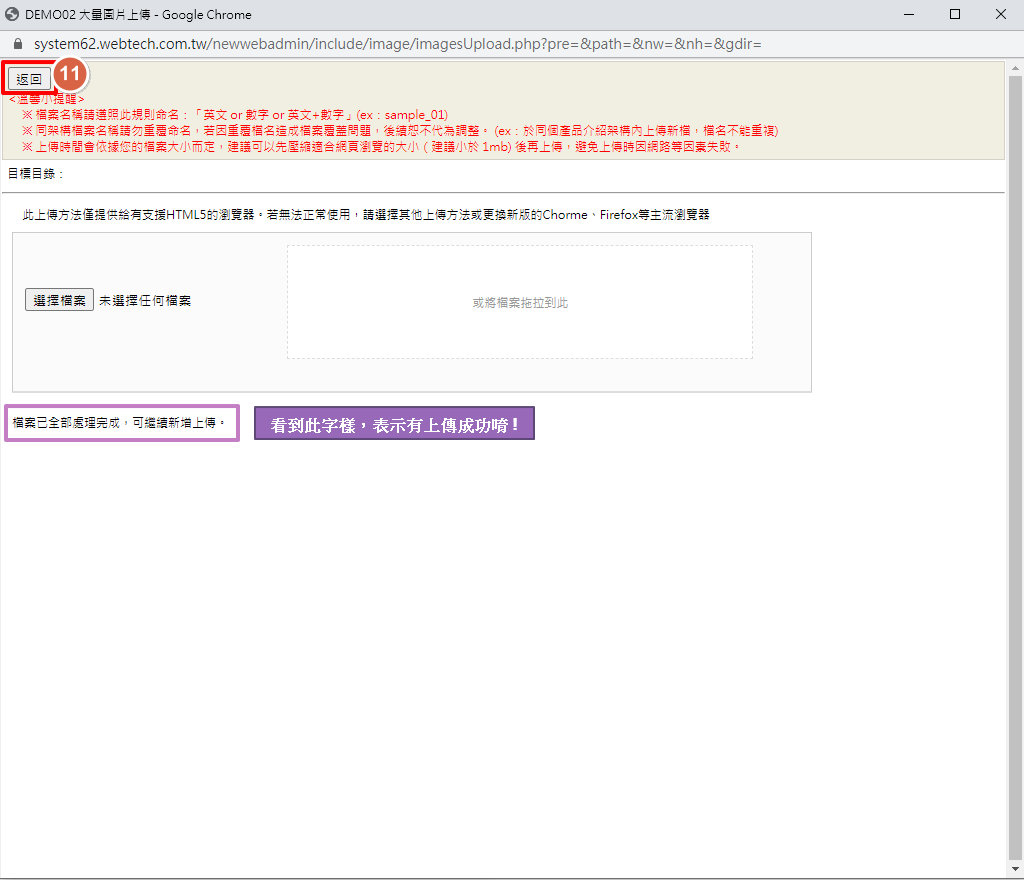Click the HTML5 browser support notice text
1024x880 pixels.
click(x=366, y=215)
